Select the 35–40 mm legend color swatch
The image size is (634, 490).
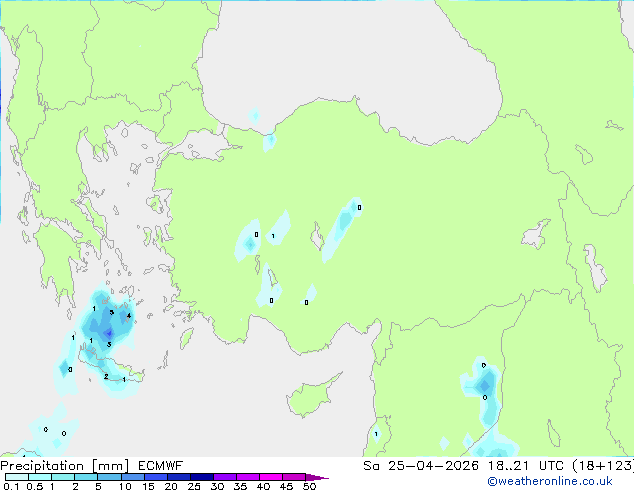click(x=247, y=477)
